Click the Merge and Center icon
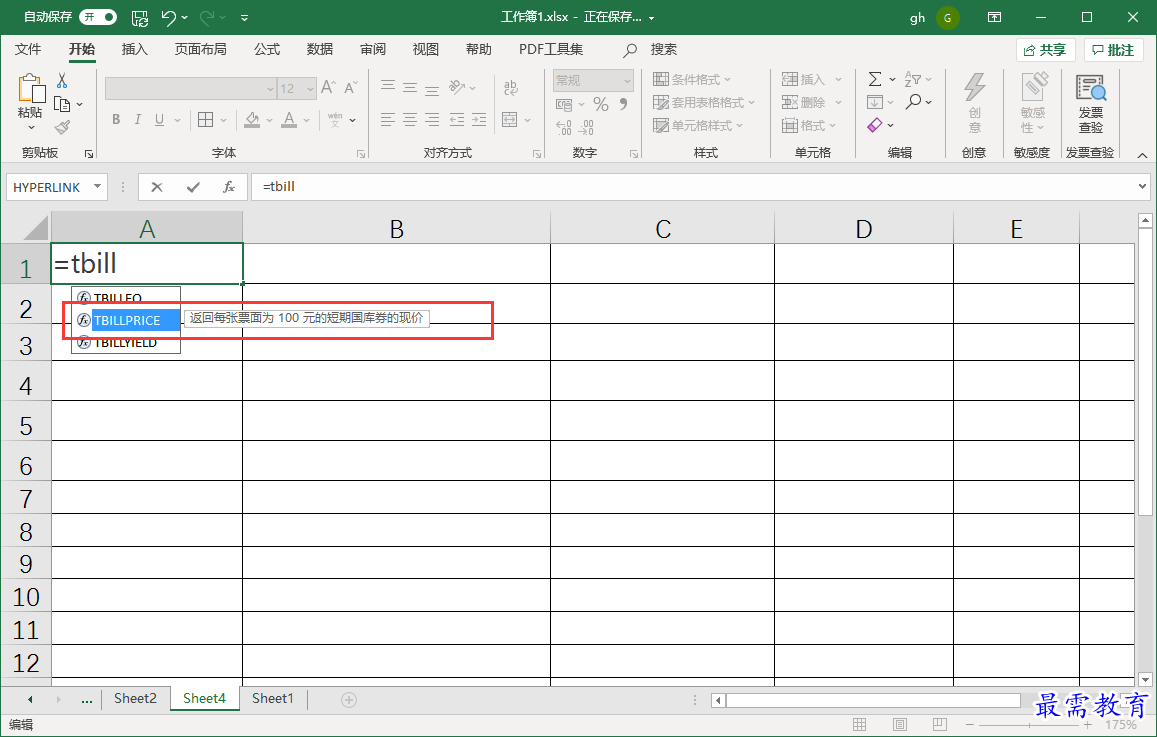 (509, 120)
